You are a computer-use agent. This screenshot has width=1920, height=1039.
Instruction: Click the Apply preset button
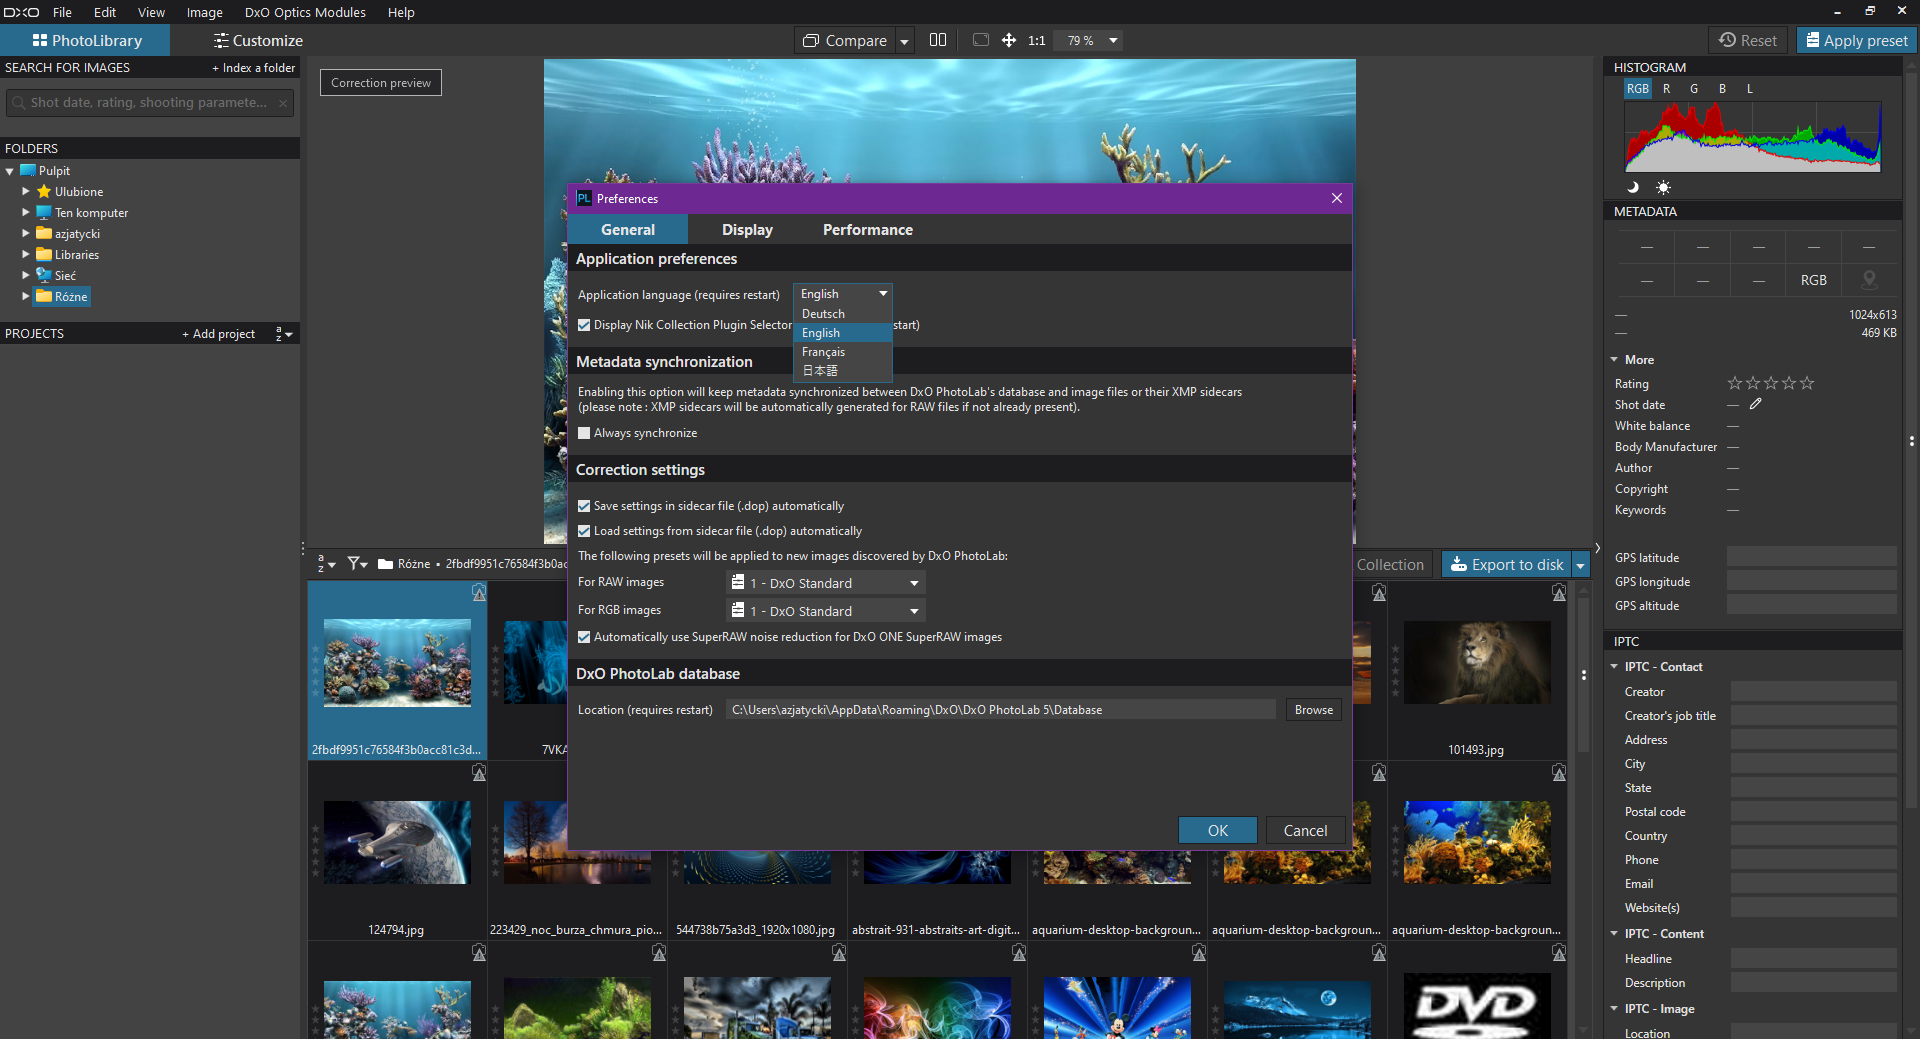(1856, 41)
